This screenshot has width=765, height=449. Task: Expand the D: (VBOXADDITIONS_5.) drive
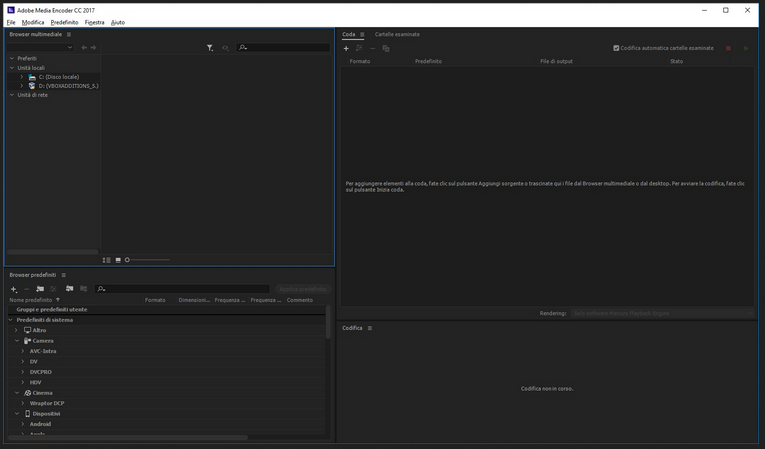point(21,86)
